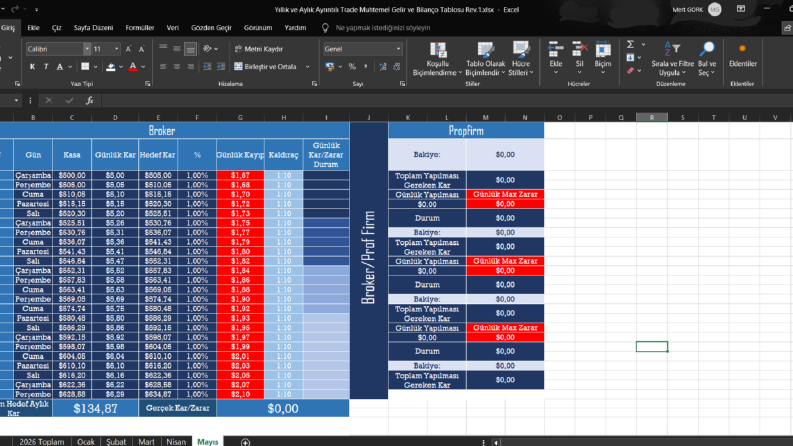This screenshot has height=446, width=793.
Task: Expand Sayı dialog launcher
Action: (x=403, y=84)
